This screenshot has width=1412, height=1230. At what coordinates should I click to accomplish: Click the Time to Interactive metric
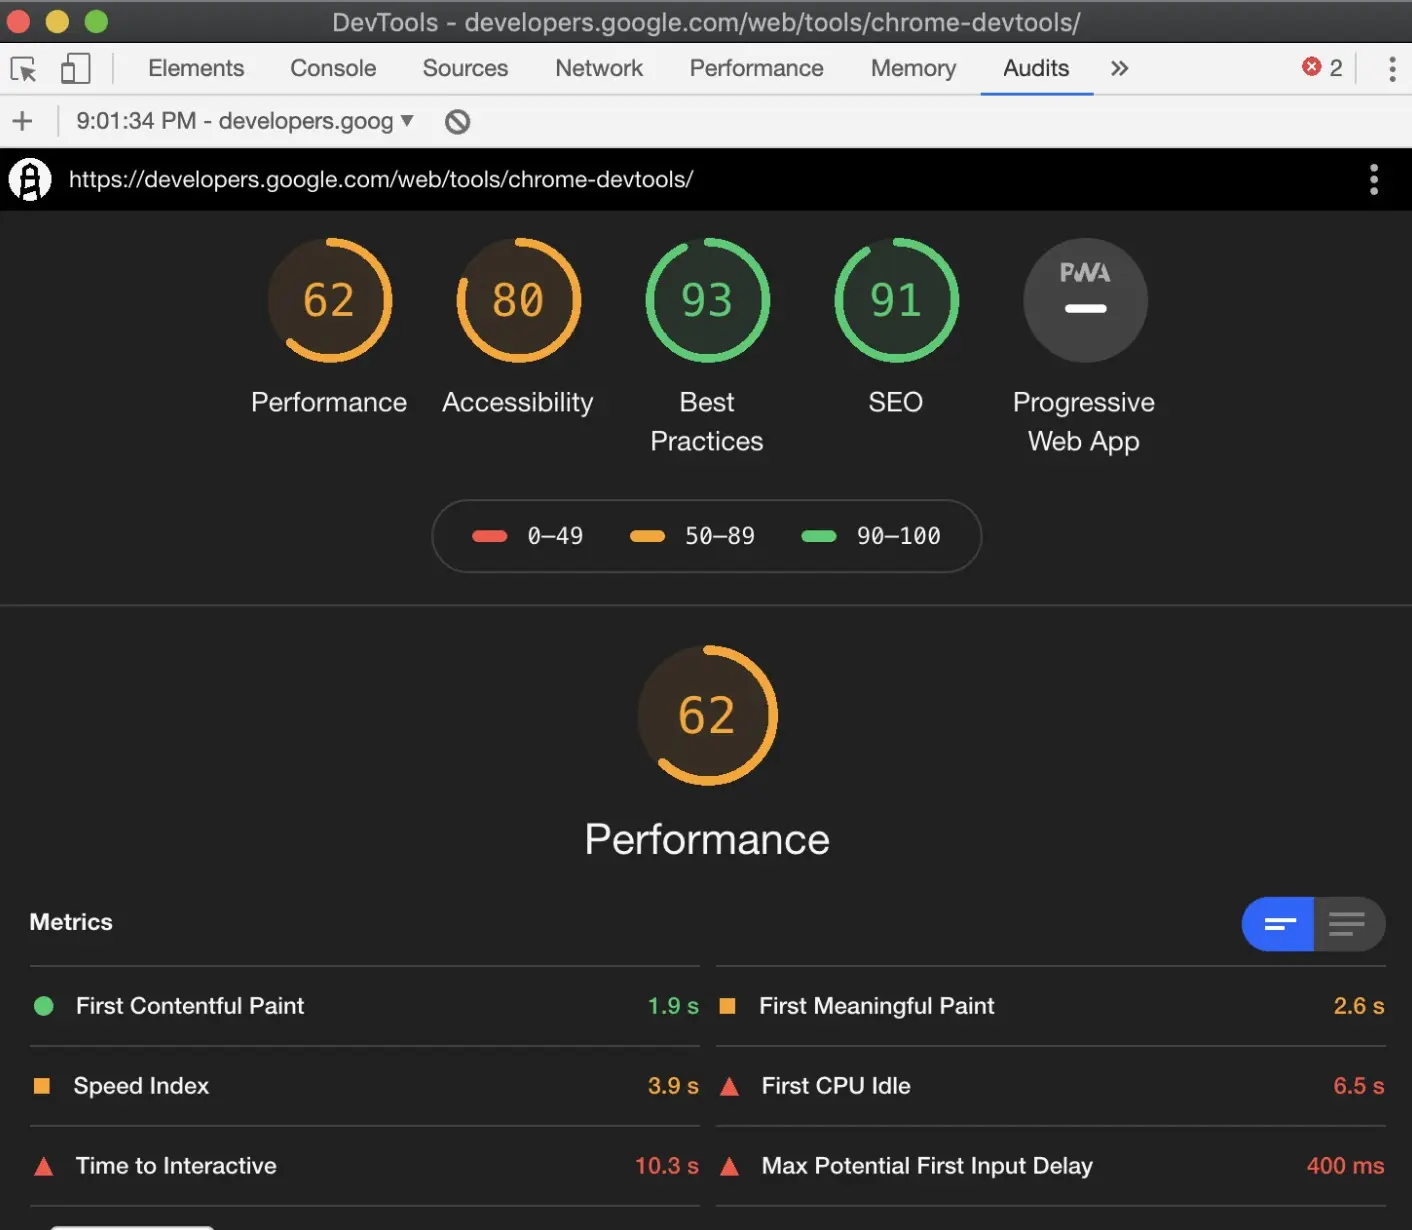pos(365,1166)
